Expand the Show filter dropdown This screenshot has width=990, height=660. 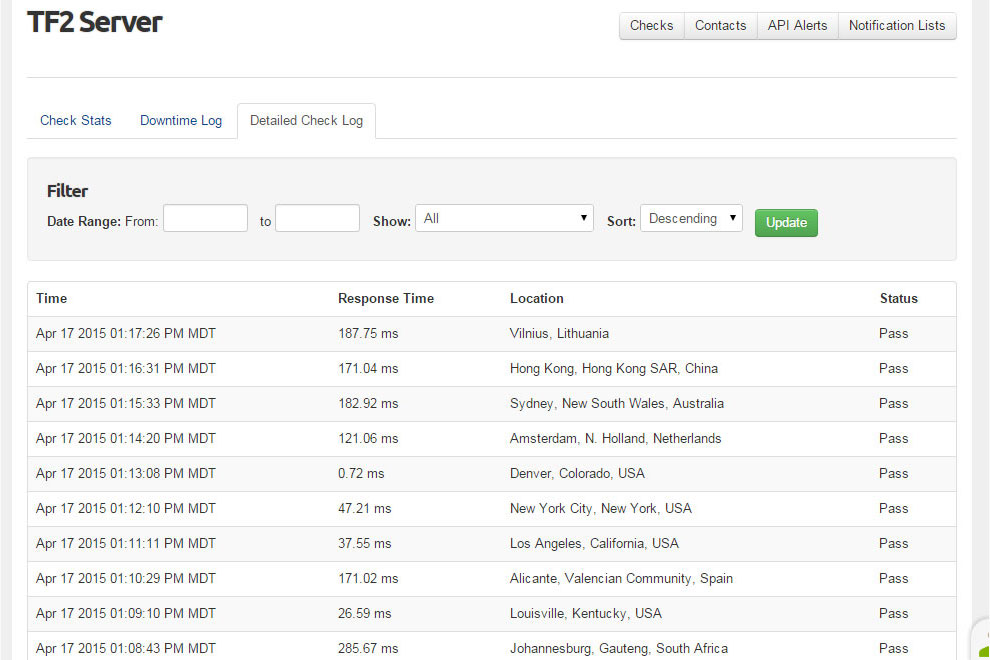pos(504,218)
